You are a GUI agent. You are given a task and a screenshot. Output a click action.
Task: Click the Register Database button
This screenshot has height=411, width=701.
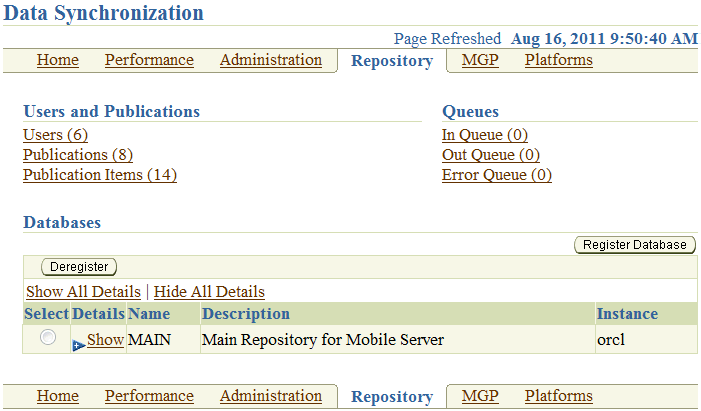pyautogui.click(x=635, y=245)
